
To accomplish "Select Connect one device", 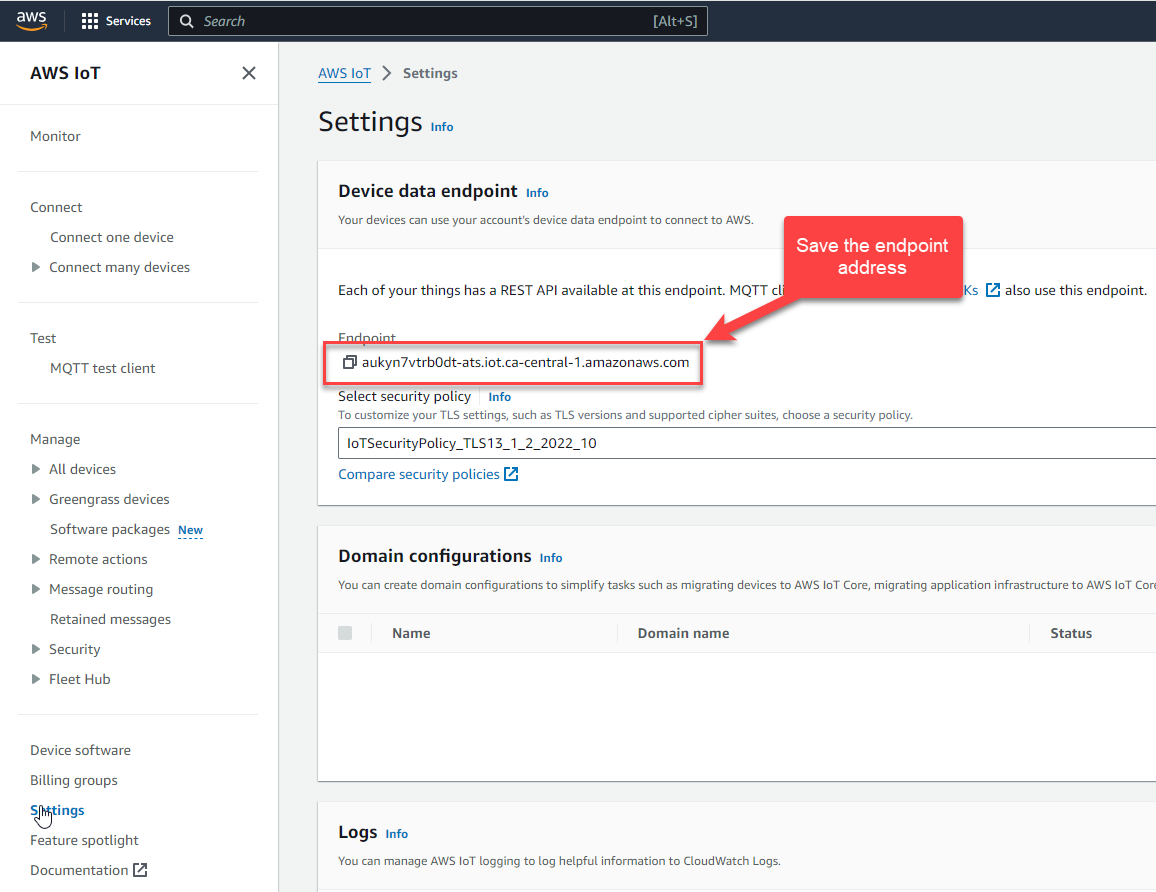I will (112, 237).
